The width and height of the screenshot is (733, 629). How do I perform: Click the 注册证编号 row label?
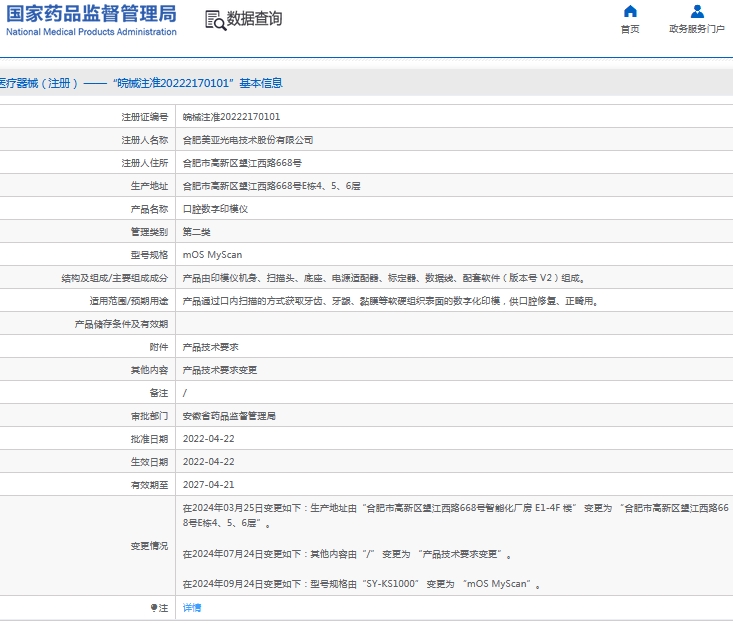(144, 117)
